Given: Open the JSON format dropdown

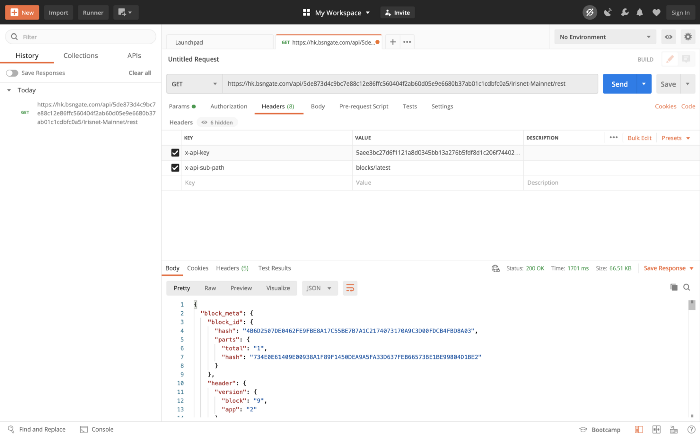Looking at the screenshot, I should point(319,288).
